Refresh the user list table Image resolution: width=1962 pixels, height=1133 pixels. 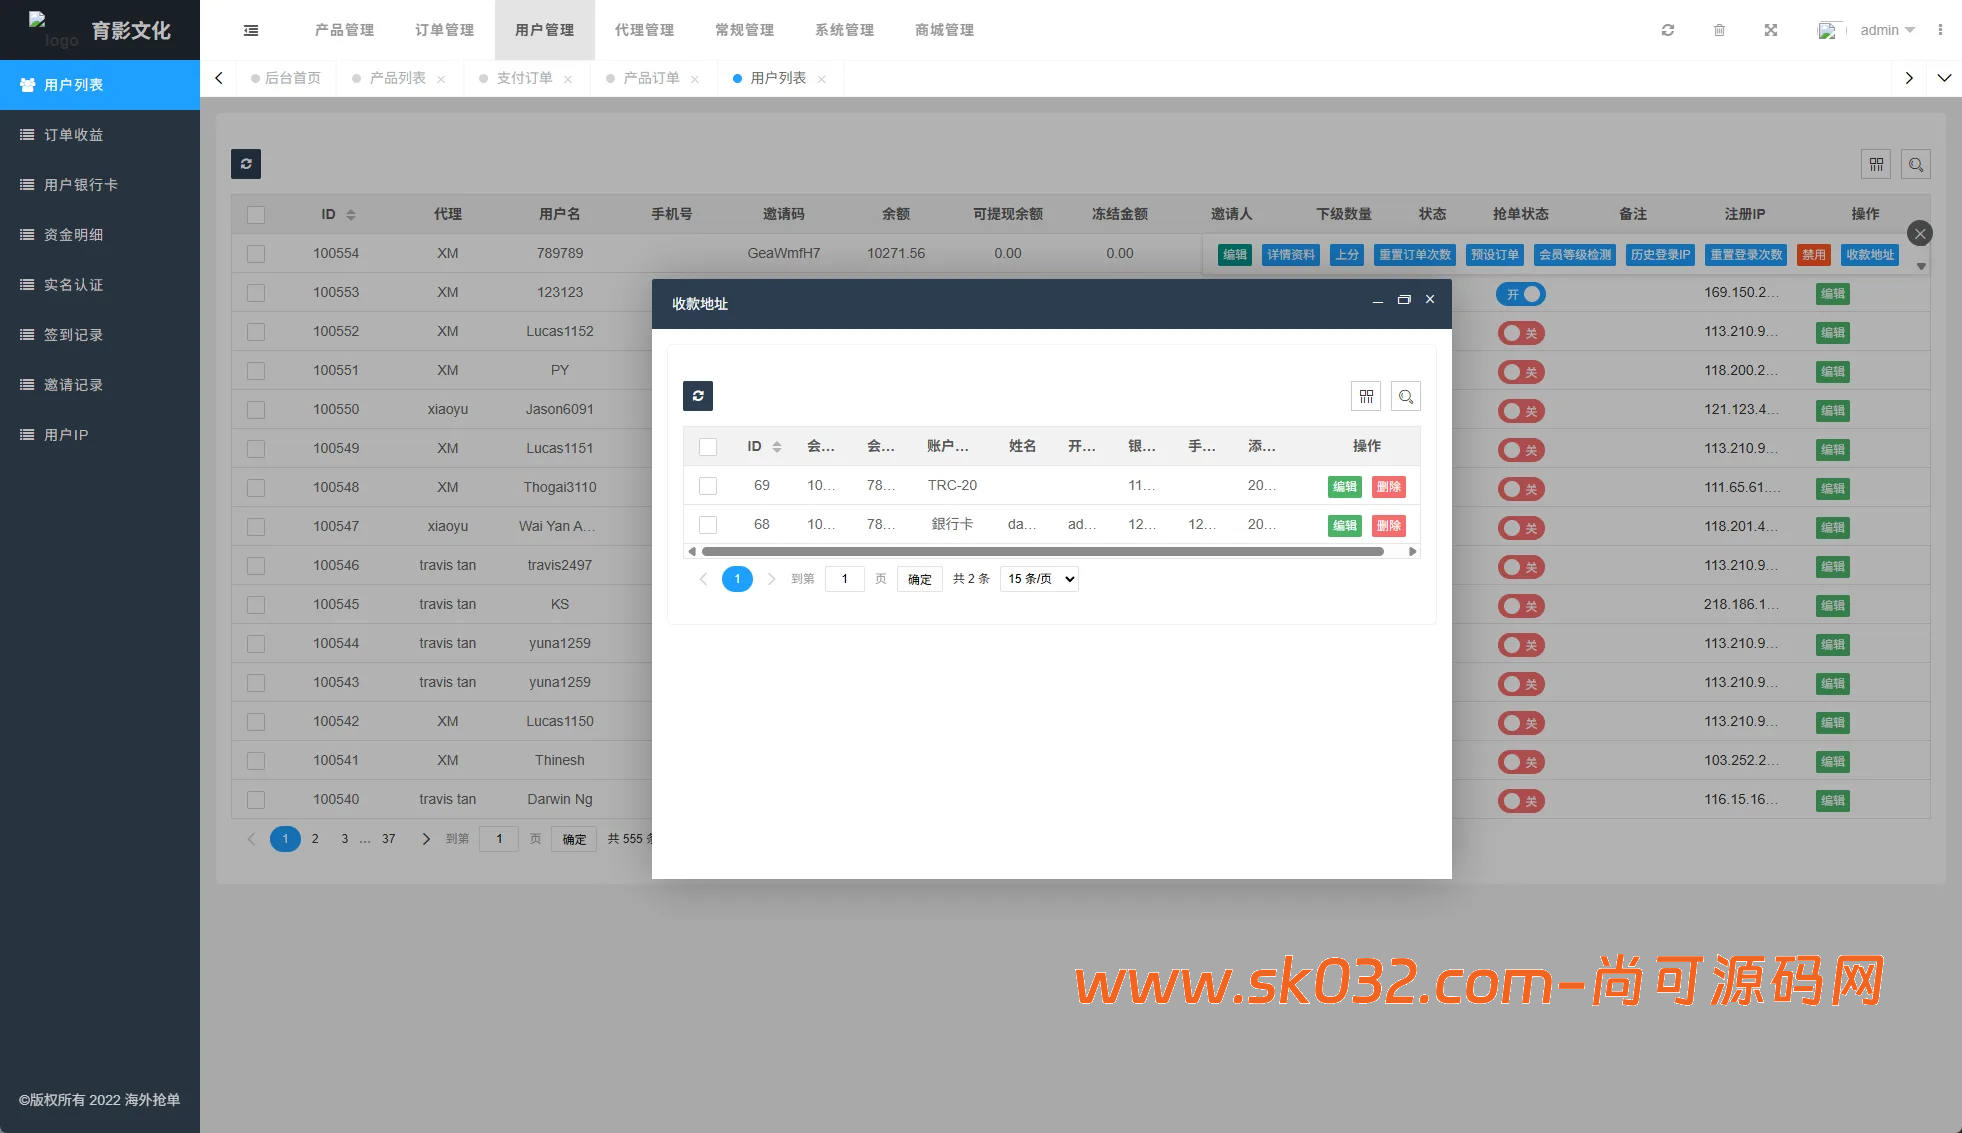pyautogui.click(x=246, y=164)
